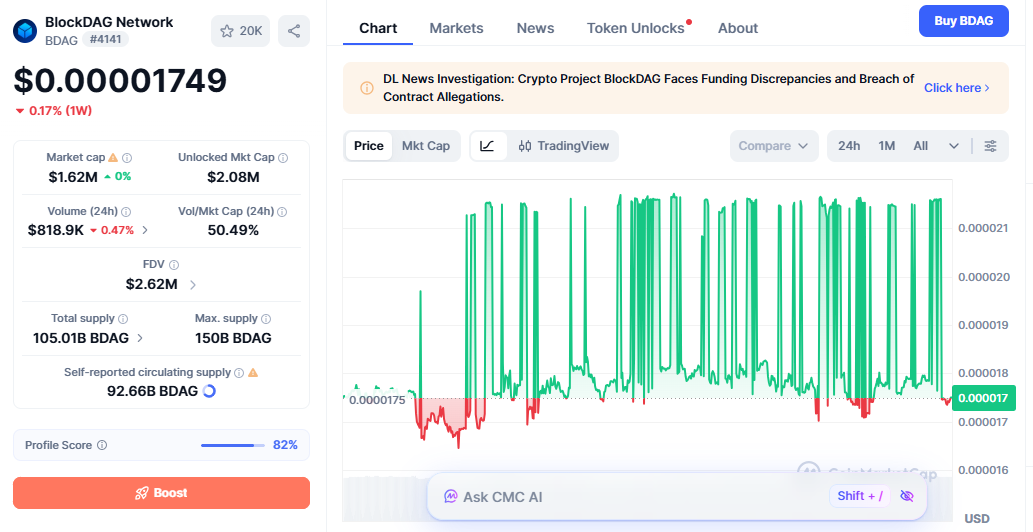Click the #4141 rank badge
This screenshot has width=1033, height=532.
pyautogui.click(x=105, y=40)
